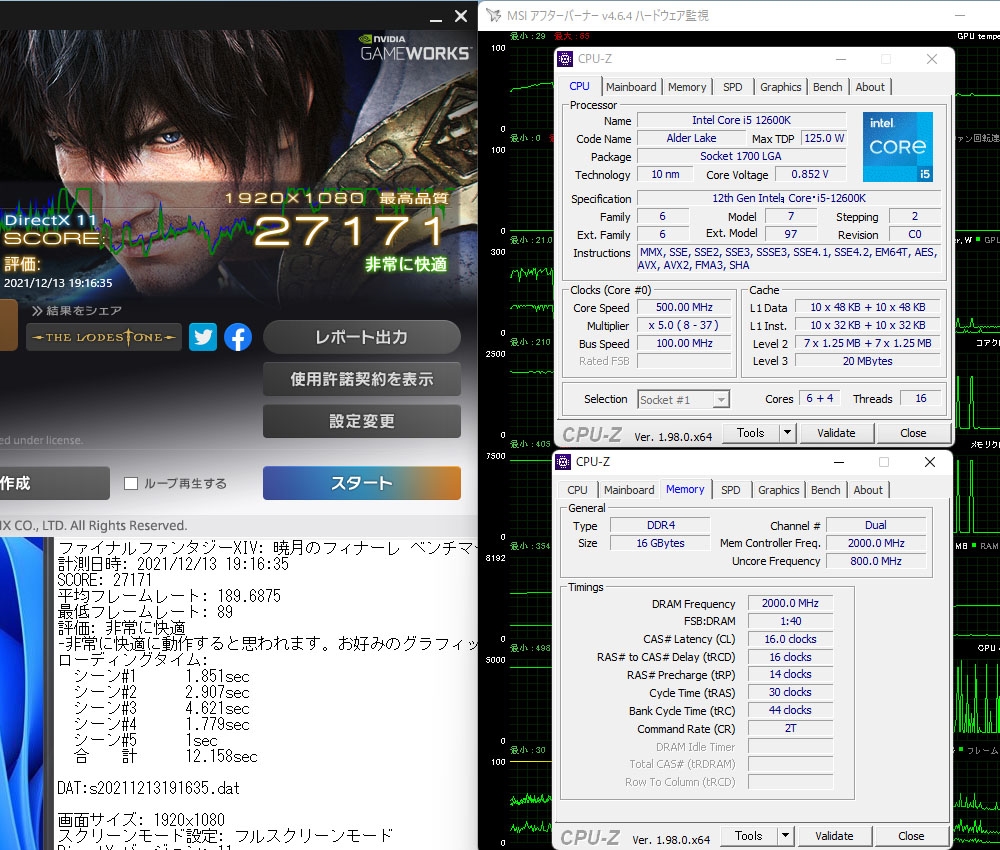
Task: Click the Twitter share icon
Action: (x=203, y=337)
